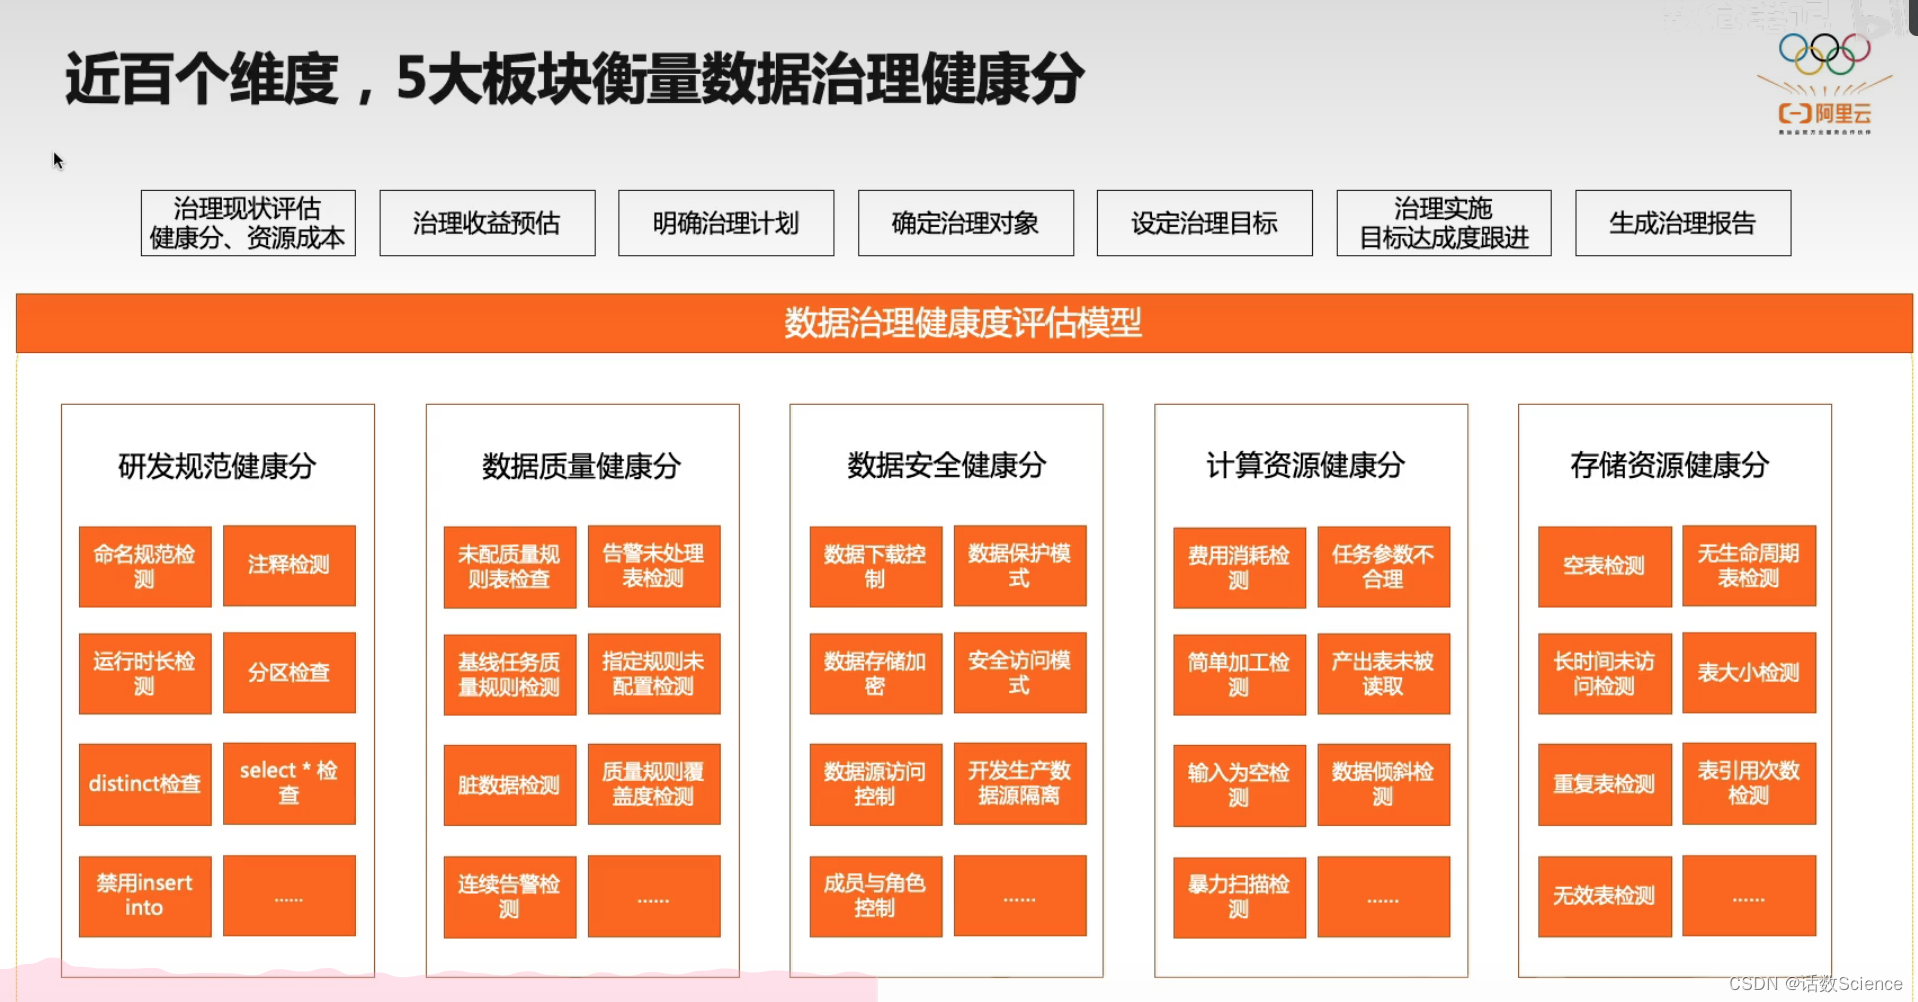This screenshot has height=1002, width=1918.
Task: Select the 数据下载控制 tile
Action: point(876,567)
